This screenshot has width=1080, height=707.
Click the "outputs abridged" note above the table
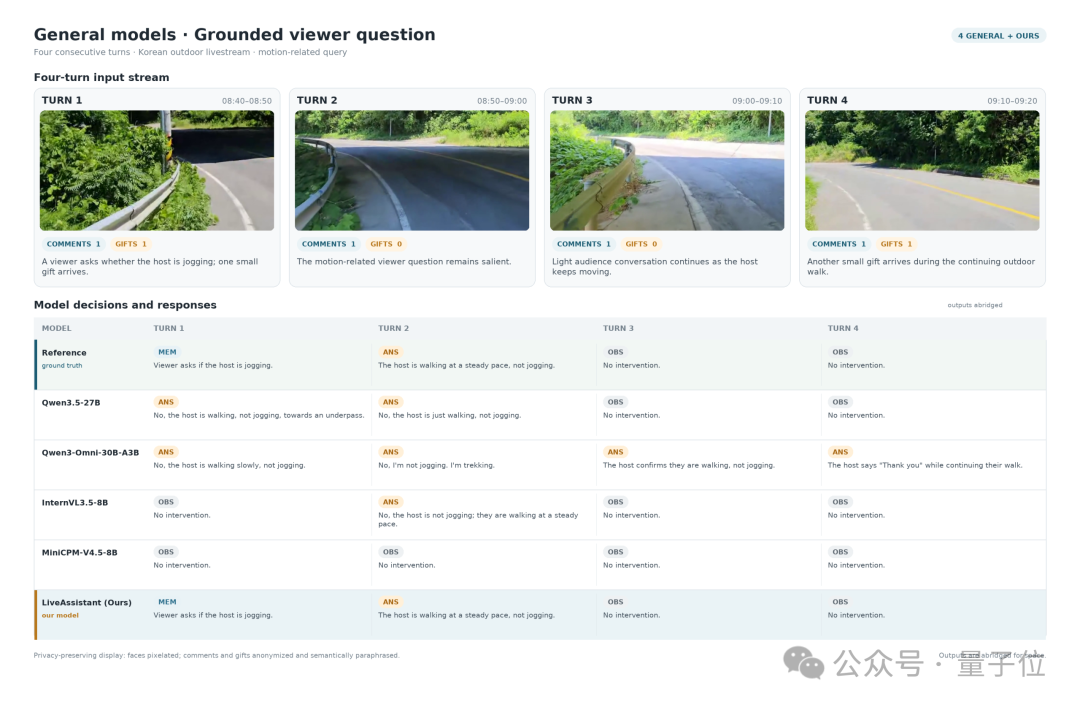coord(975,305)
